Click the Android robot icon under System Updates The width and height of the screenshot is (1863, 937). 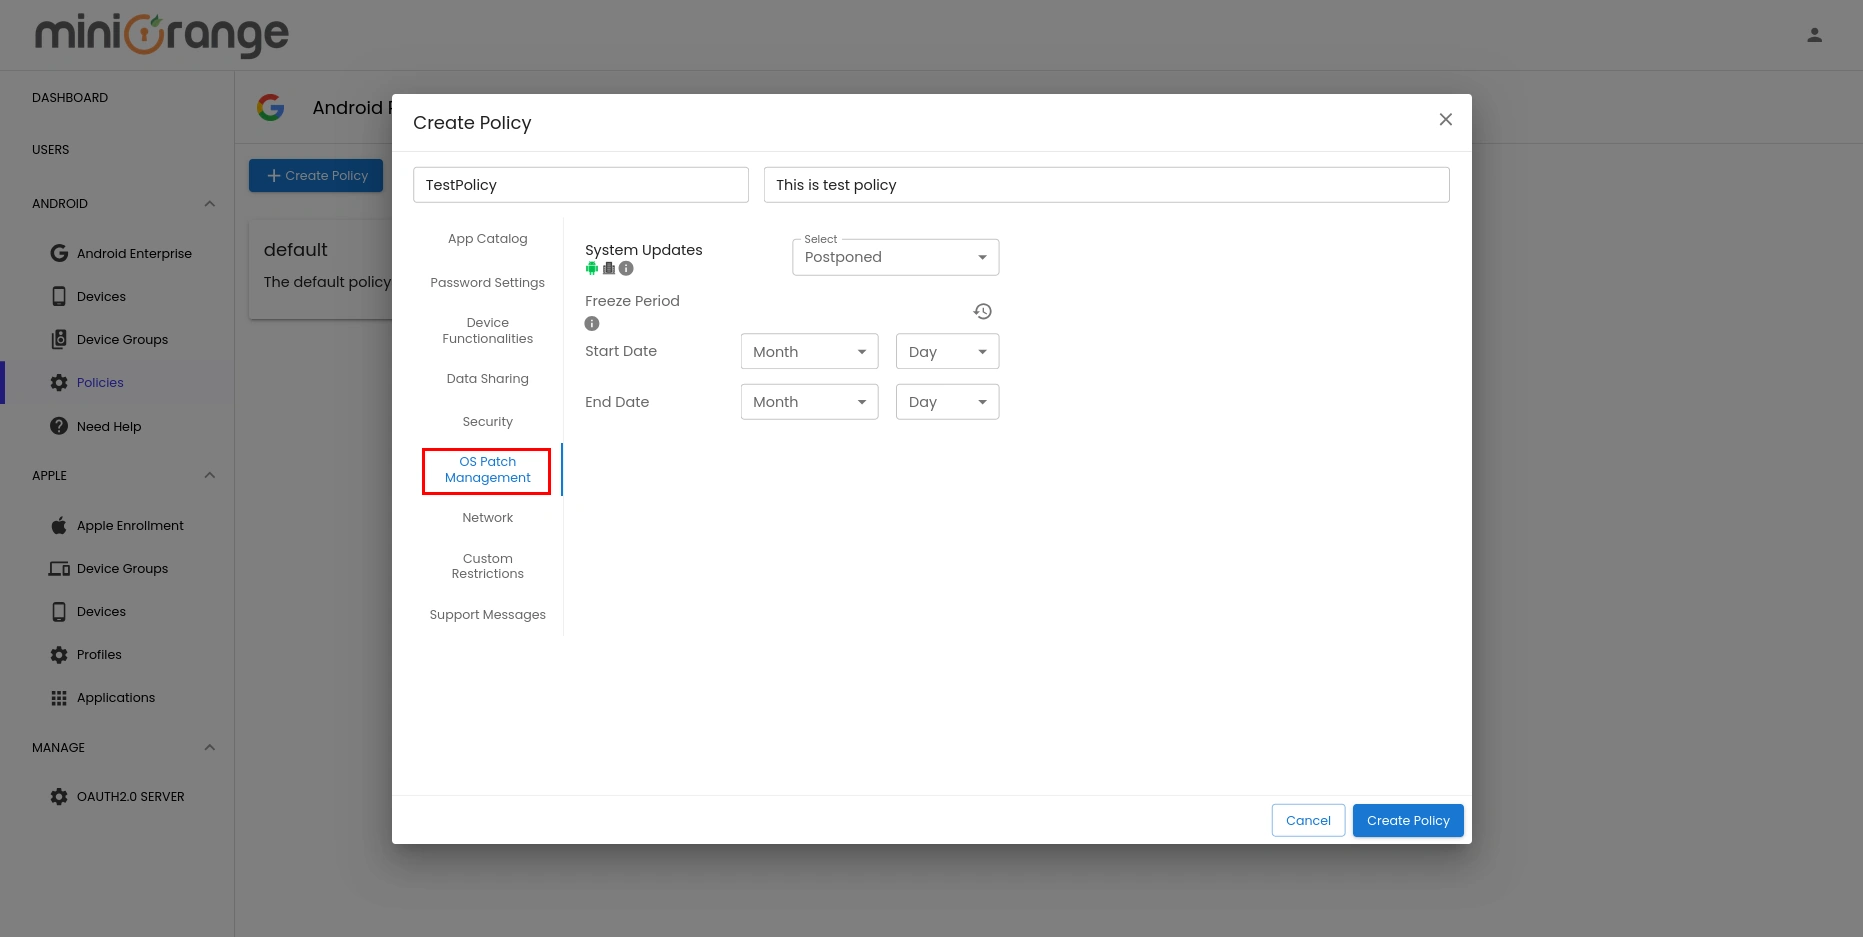[x=591, y=268]
